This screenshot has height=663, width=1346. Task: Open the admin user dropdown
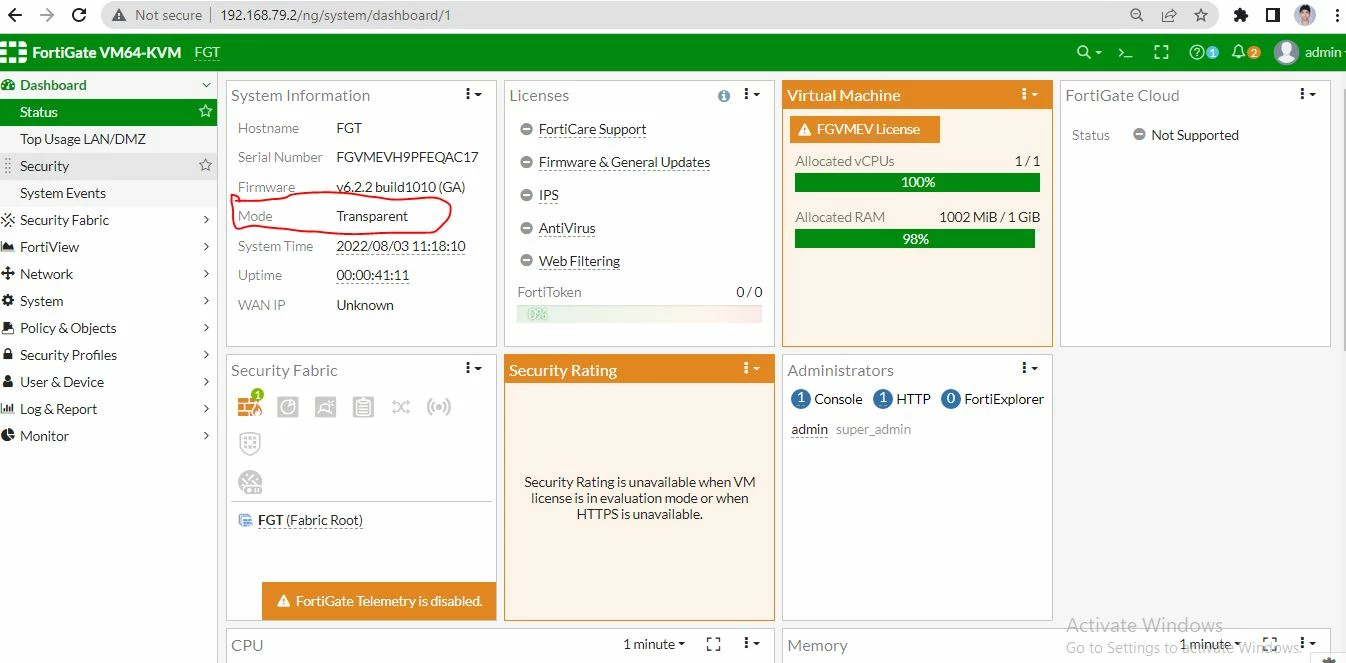1323,52
